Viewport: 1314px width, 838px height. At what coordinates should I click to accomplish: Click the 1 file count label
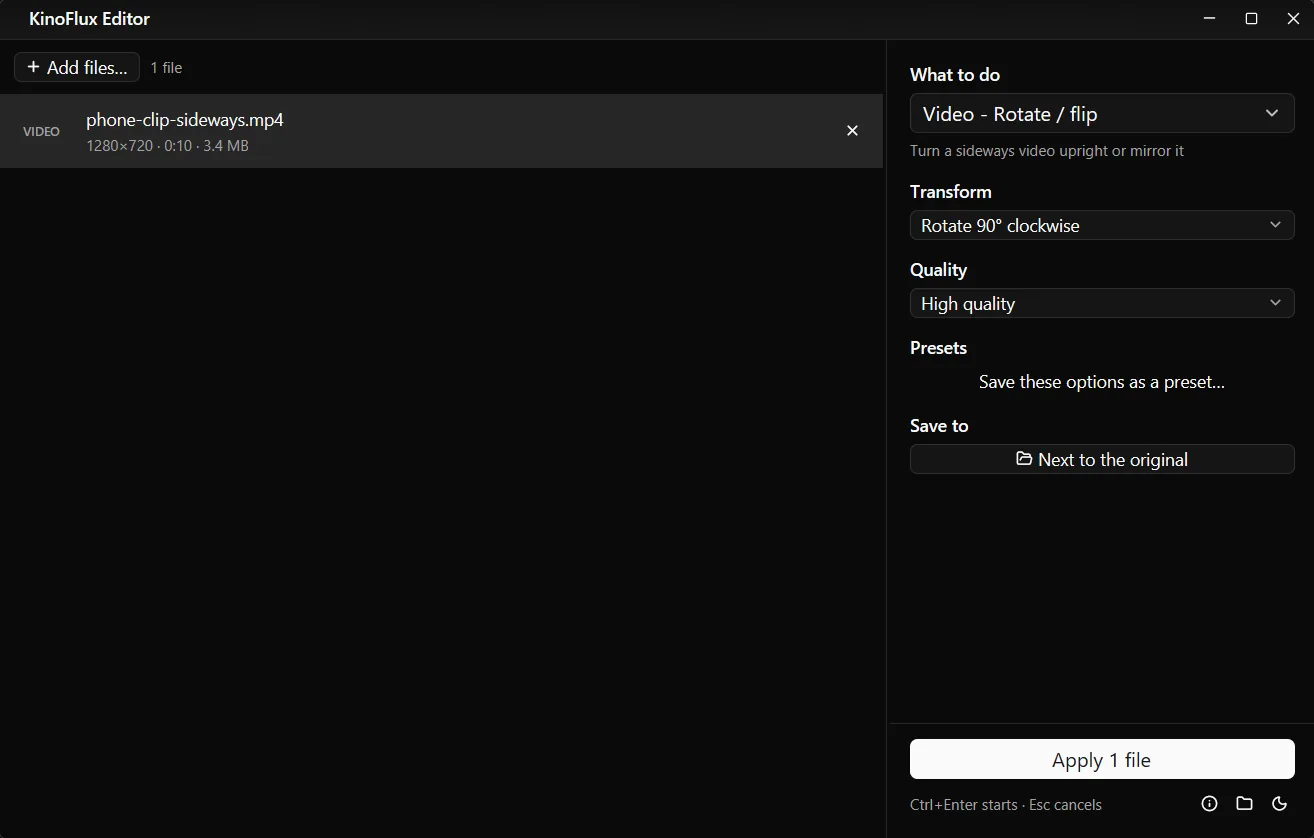point(166,68)
